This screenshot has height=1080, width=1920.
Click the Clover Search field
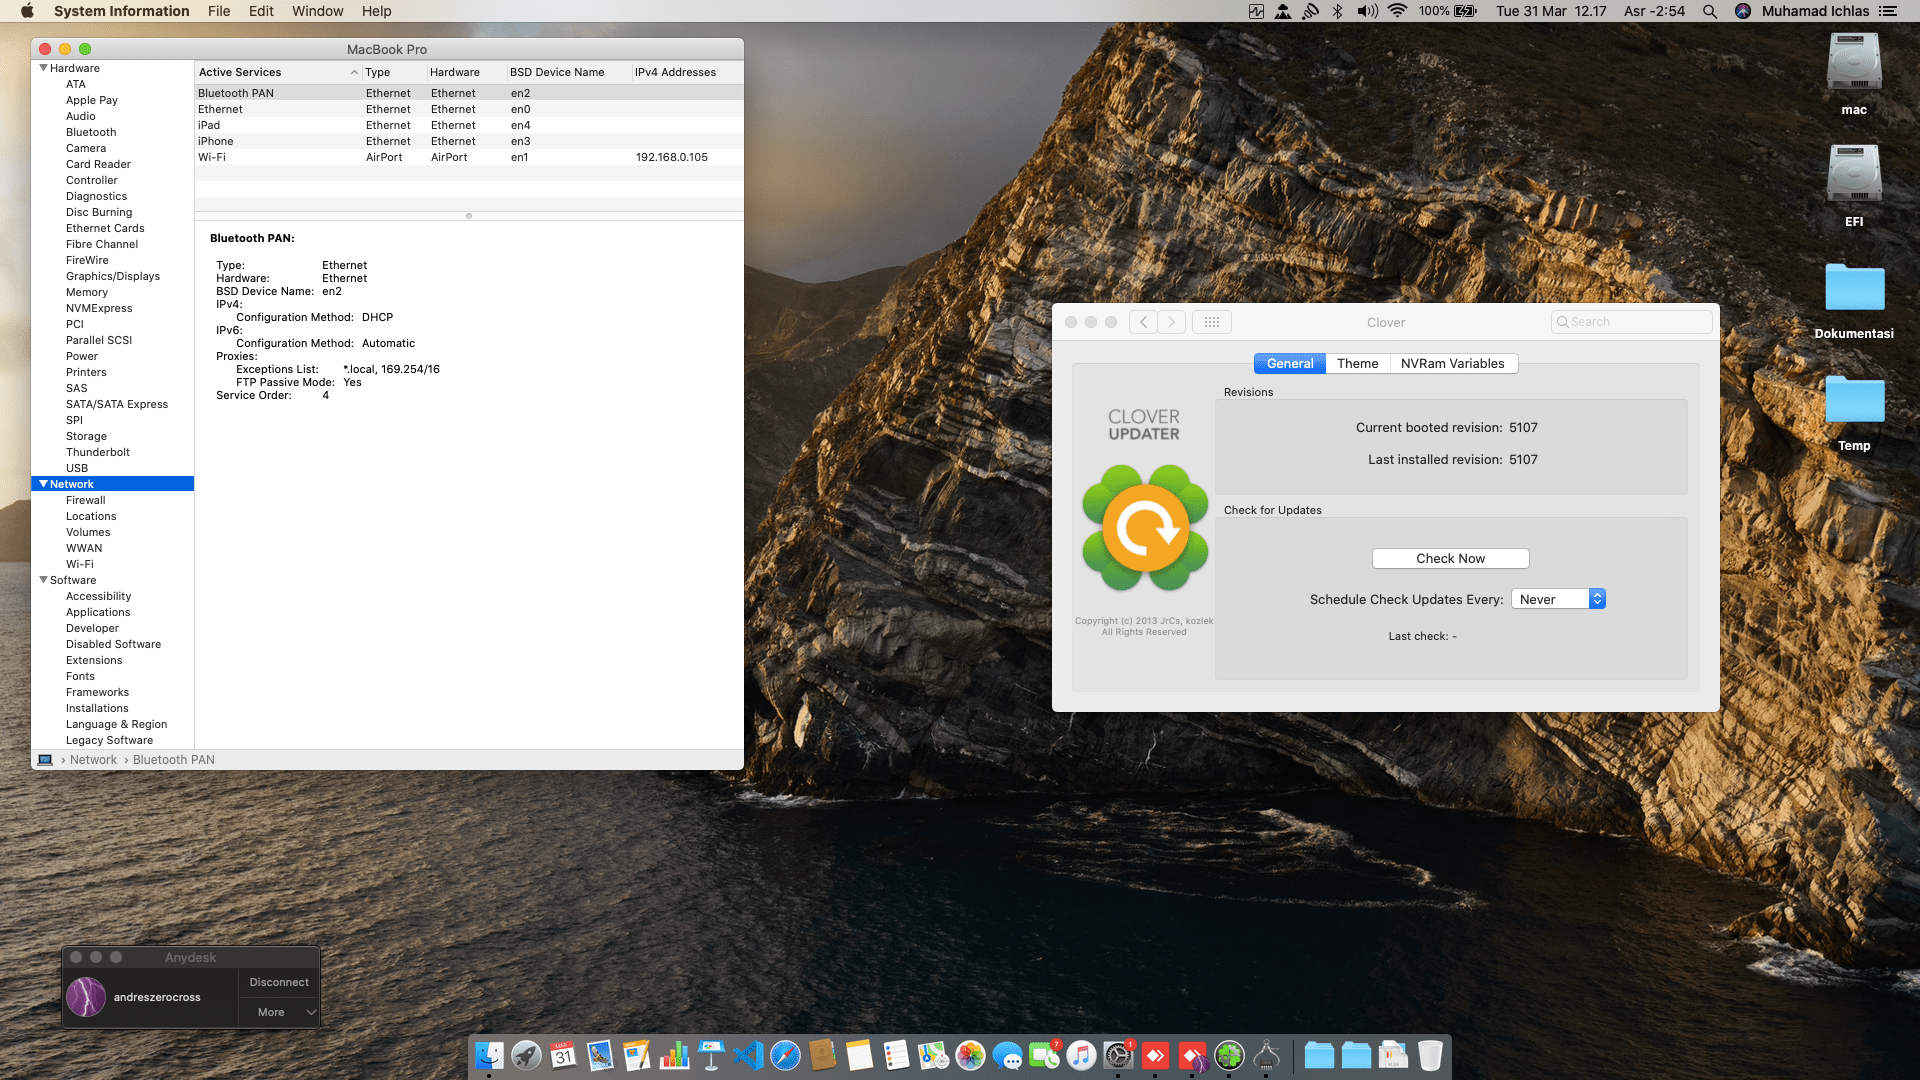coord(1632,322)
